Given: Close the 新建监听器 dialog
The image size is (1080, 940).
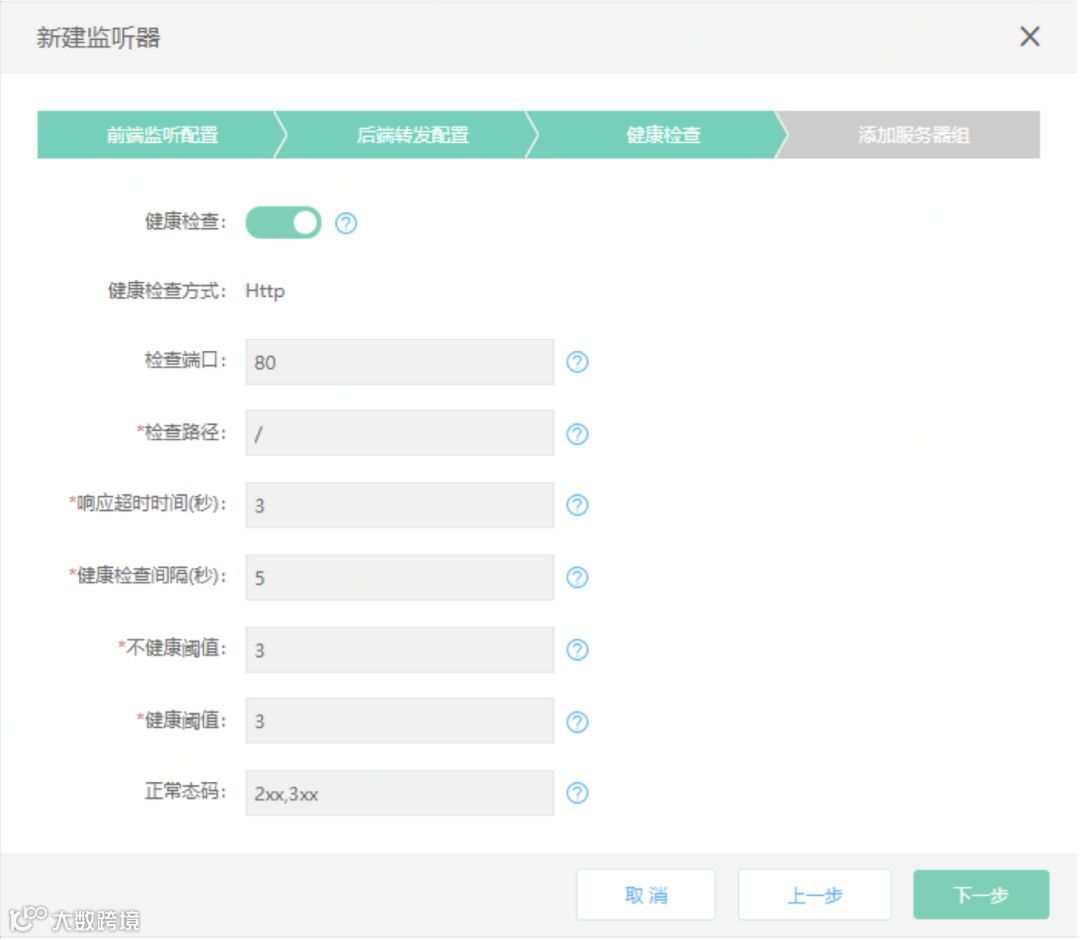Looking at the screenshot, I should click(x=1030, y=36).
